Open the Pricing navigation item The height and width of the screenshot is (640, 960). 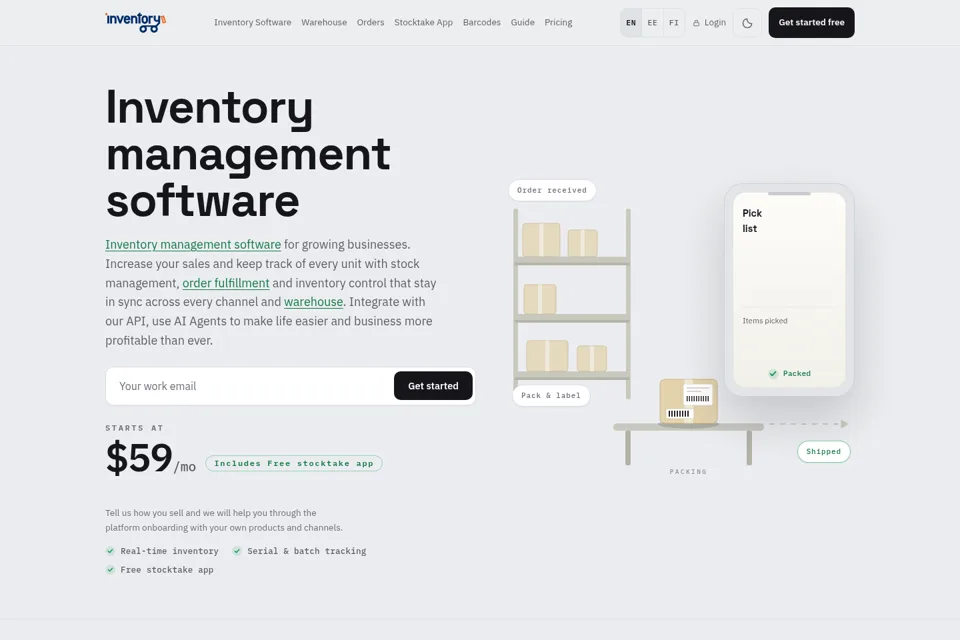[x=558, y=23]
